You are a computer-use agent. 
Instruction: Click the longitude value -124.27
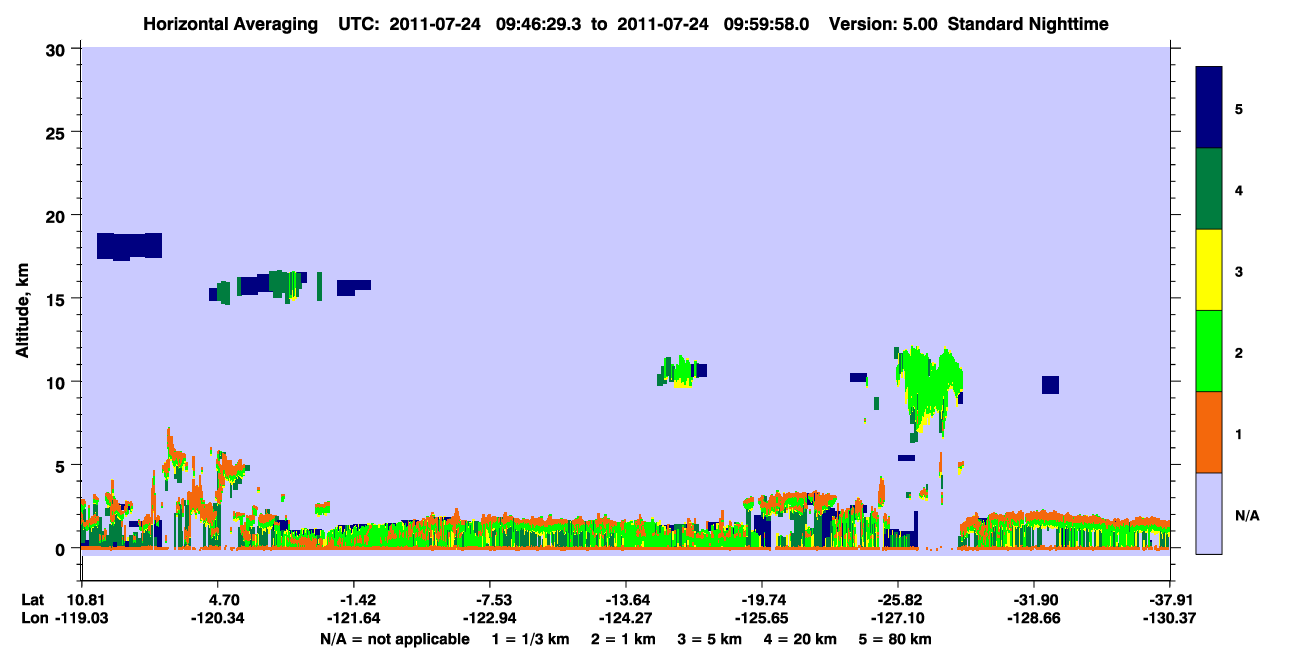pyautogui.click(x=625, y=619)
